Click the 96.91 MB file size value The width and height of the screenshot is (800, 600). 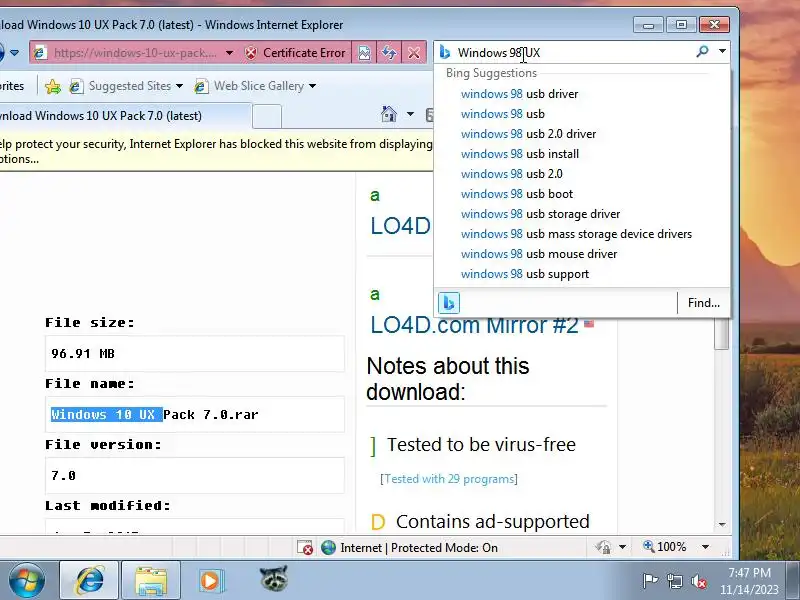click(83, 354)
